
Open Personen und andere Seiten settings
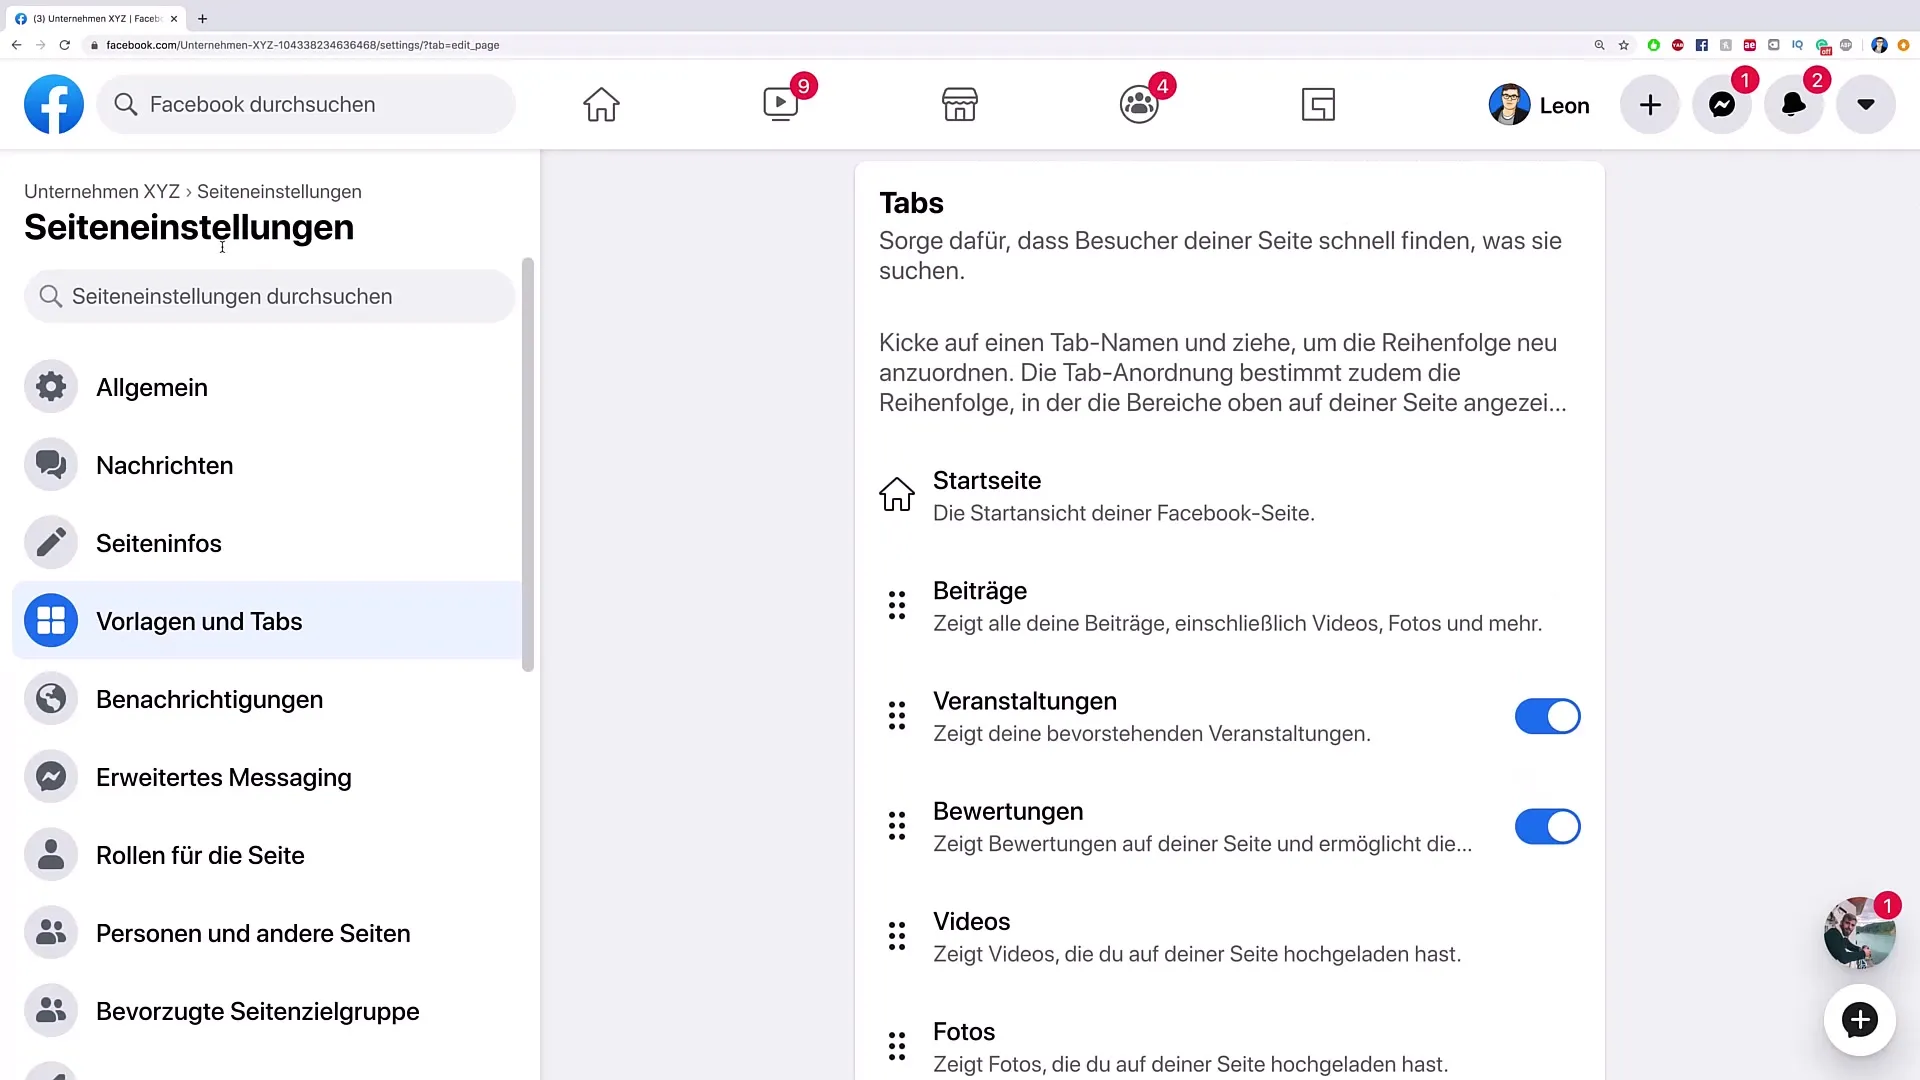(267, 933)
